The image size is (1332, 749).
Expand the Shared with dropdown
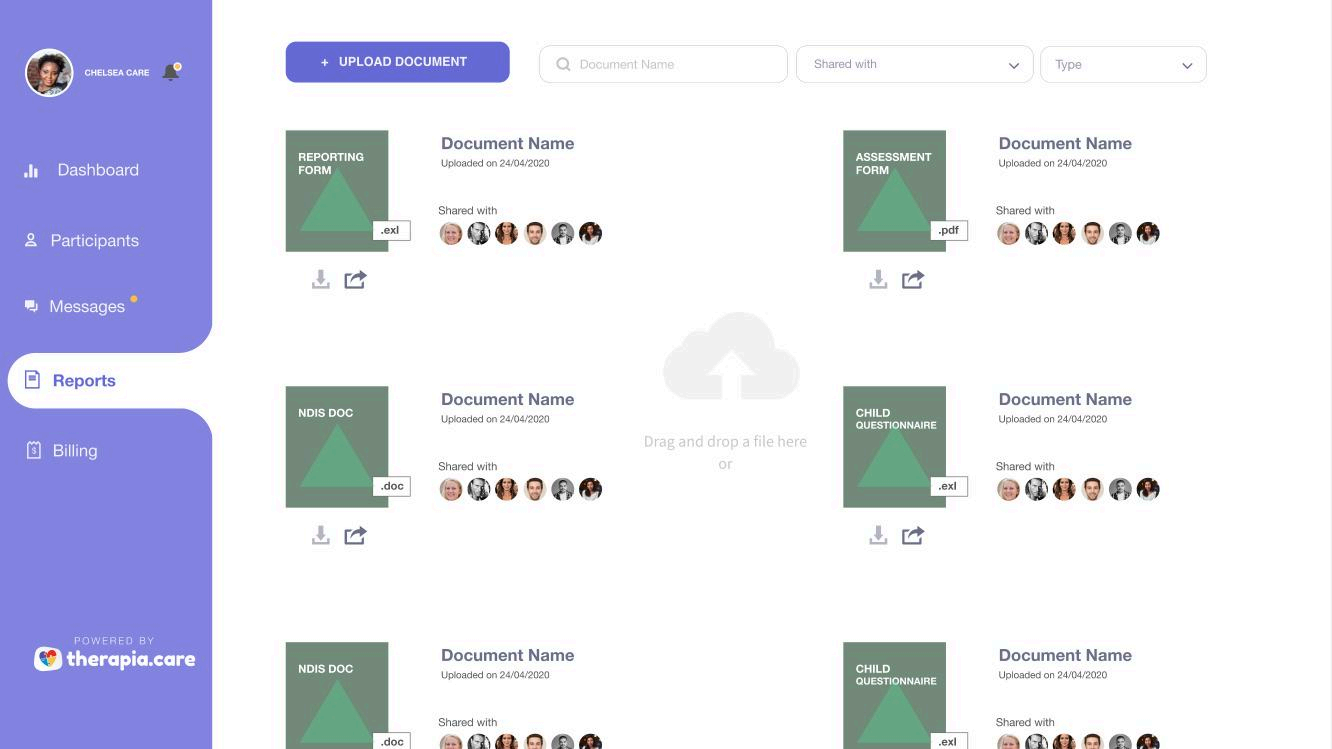point(914,65)
